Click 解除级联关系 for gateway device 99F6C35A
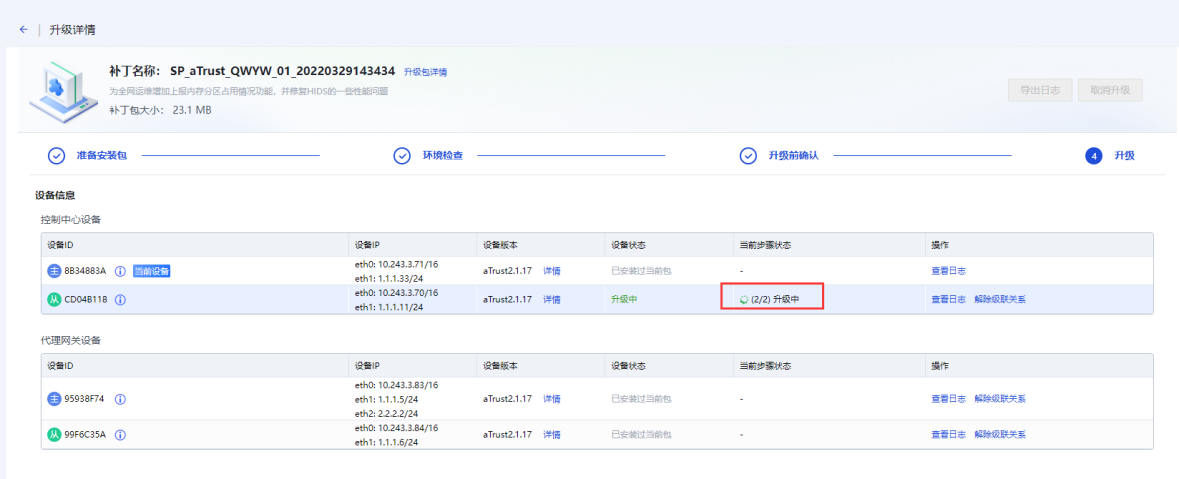Screen dimensions: 1179x479 click(1000, 435)
